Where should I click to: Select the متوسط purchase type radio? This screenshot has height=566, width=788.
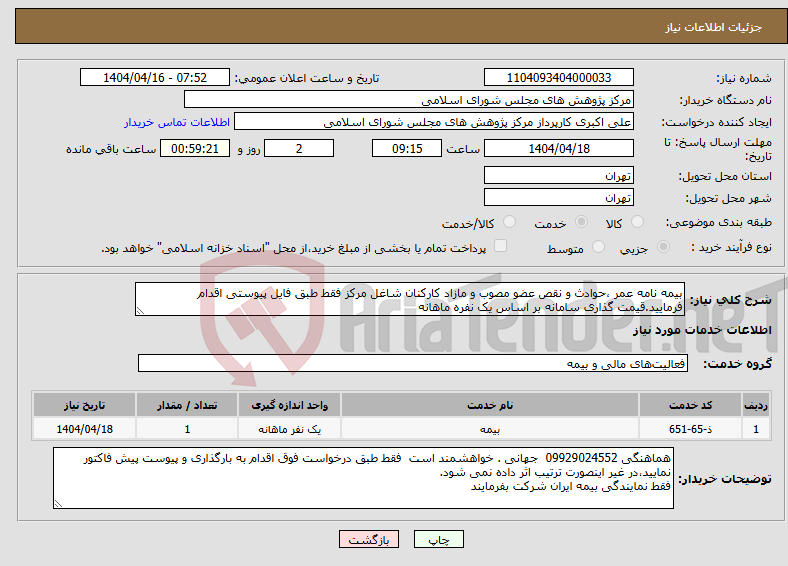[x=598, y=246]
